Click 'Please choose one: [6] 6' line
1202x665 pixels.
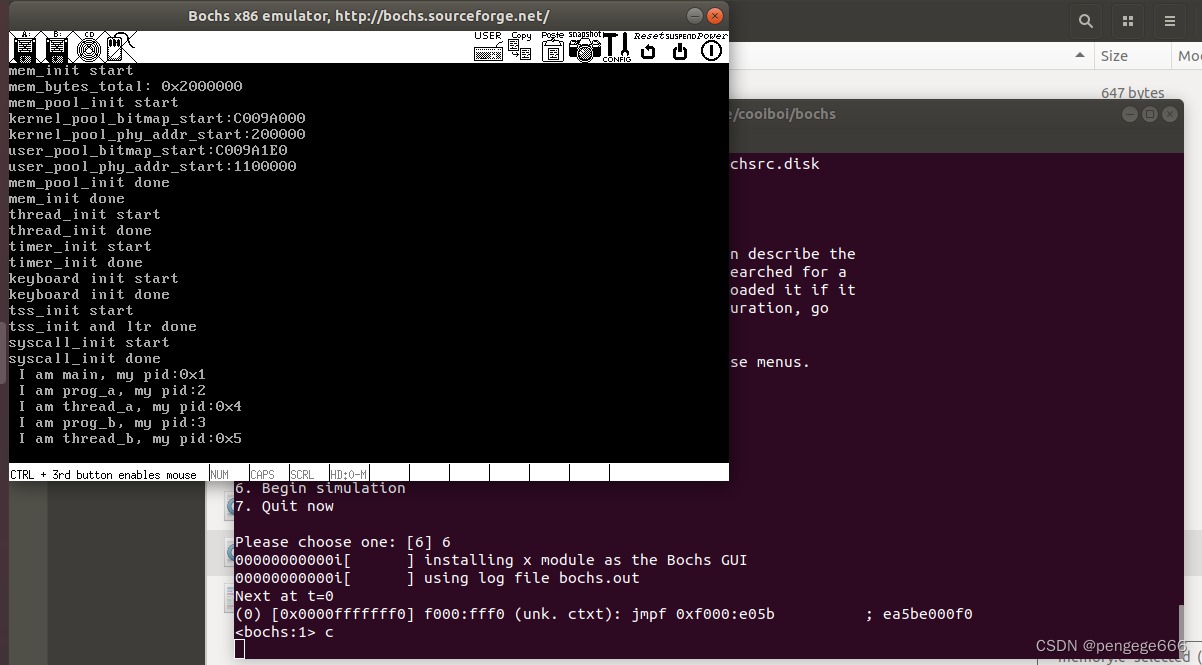(342, 542)
